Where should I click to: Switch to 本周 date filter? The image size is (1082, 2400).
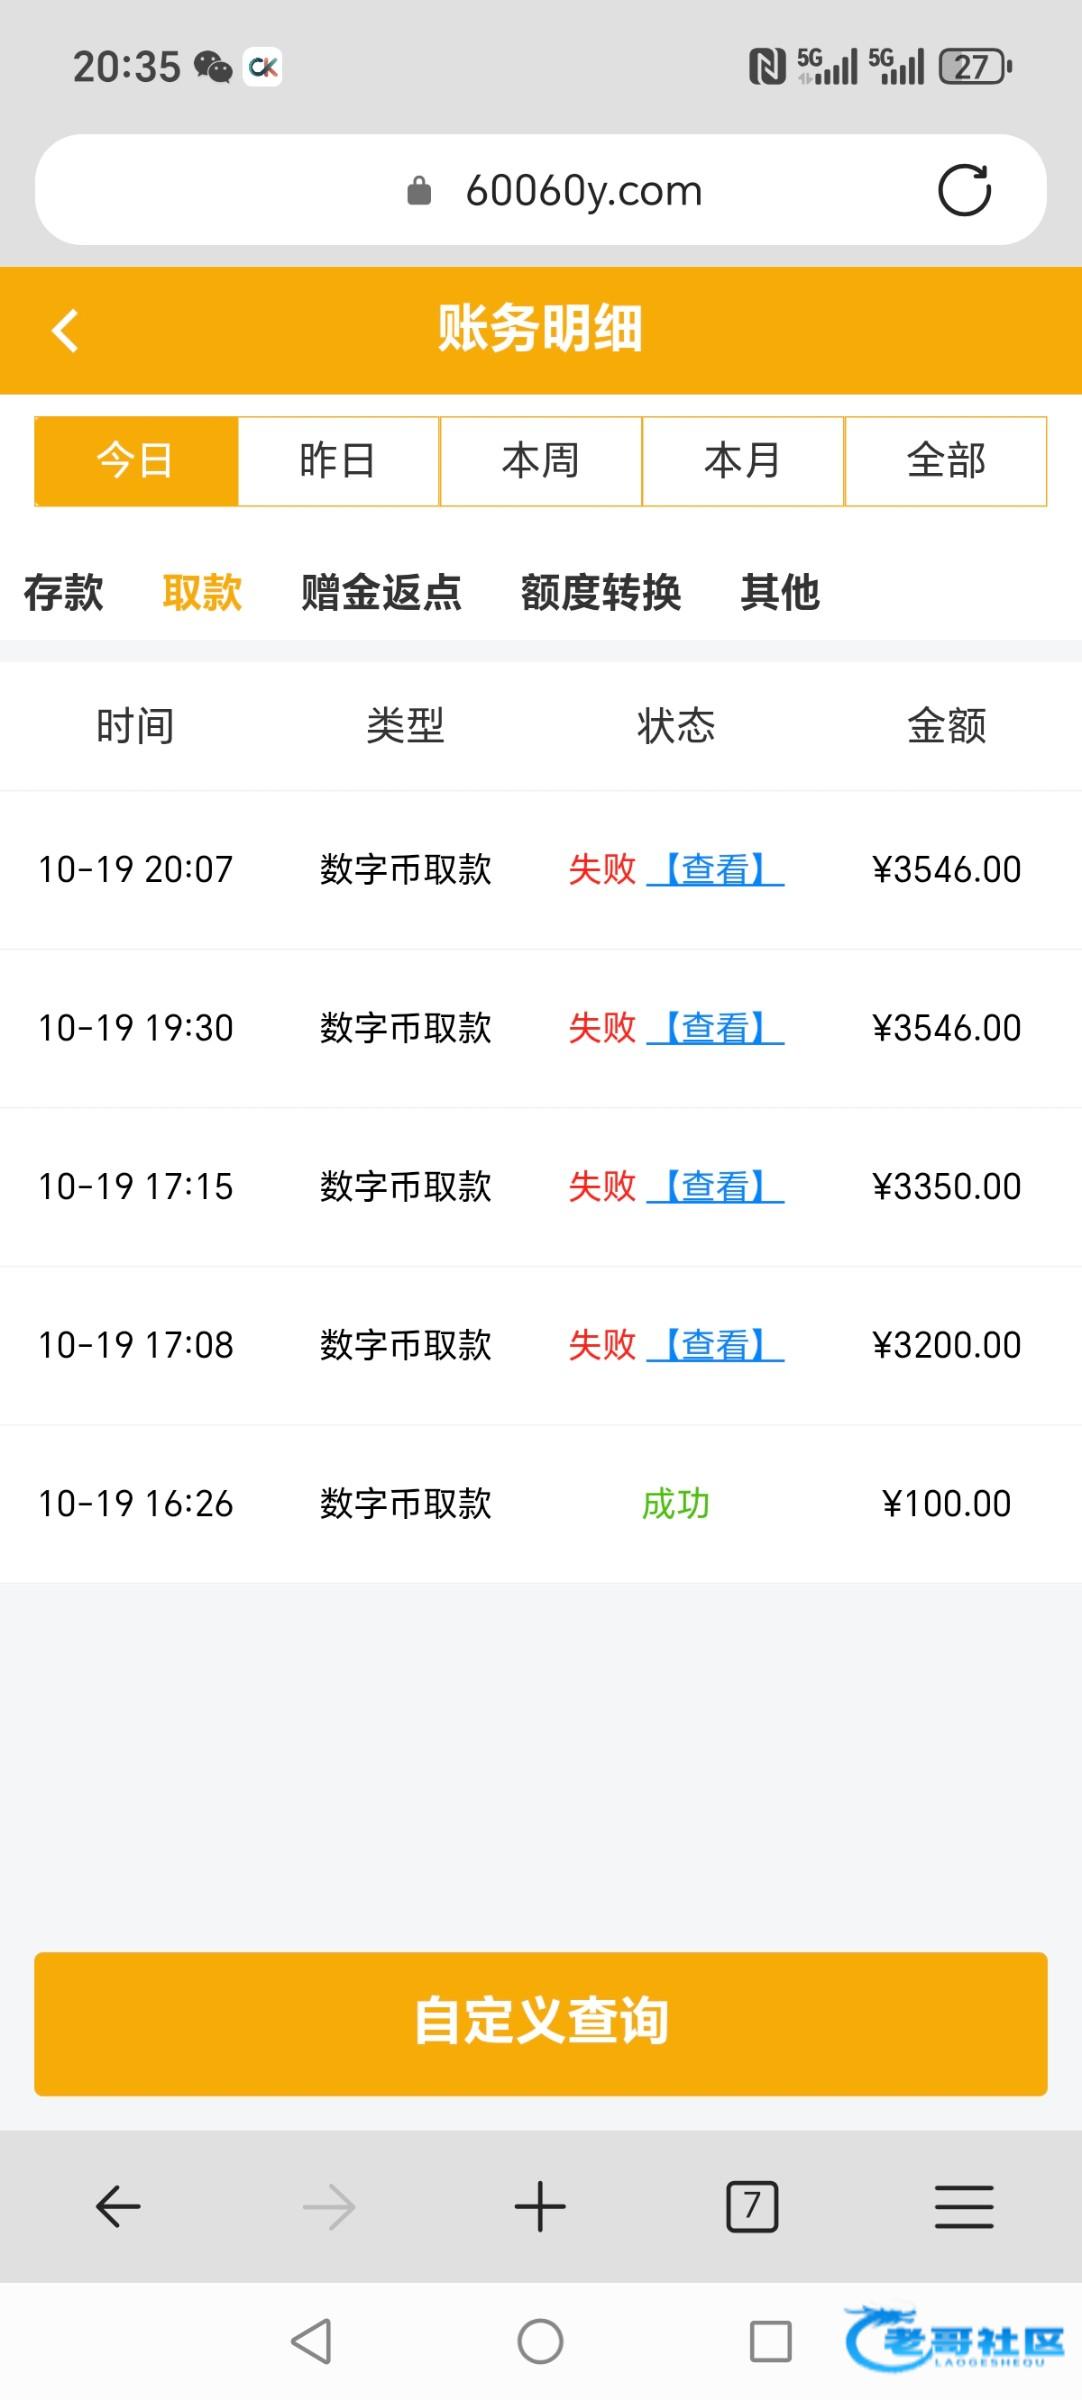pyautogui.click(x=540, y=461)
